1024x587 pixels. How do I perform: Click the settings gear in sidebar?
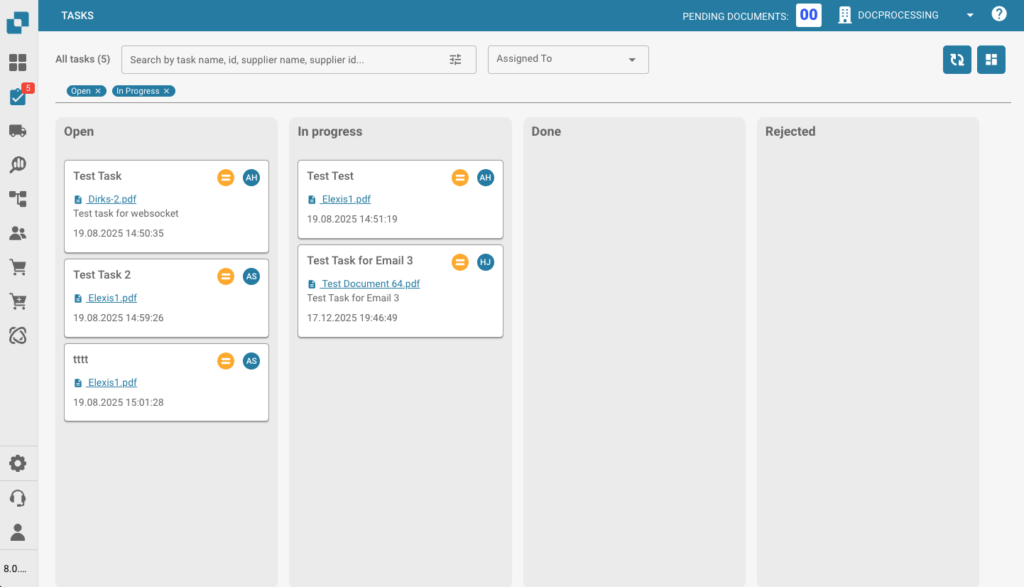point(18,464)
